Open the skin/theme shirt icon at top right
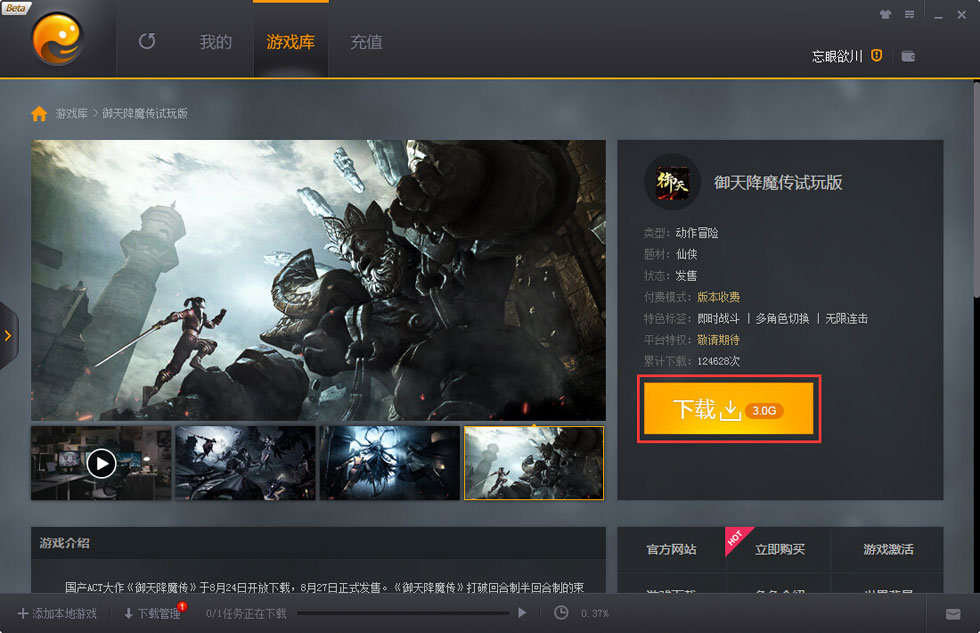 point(886,15)
